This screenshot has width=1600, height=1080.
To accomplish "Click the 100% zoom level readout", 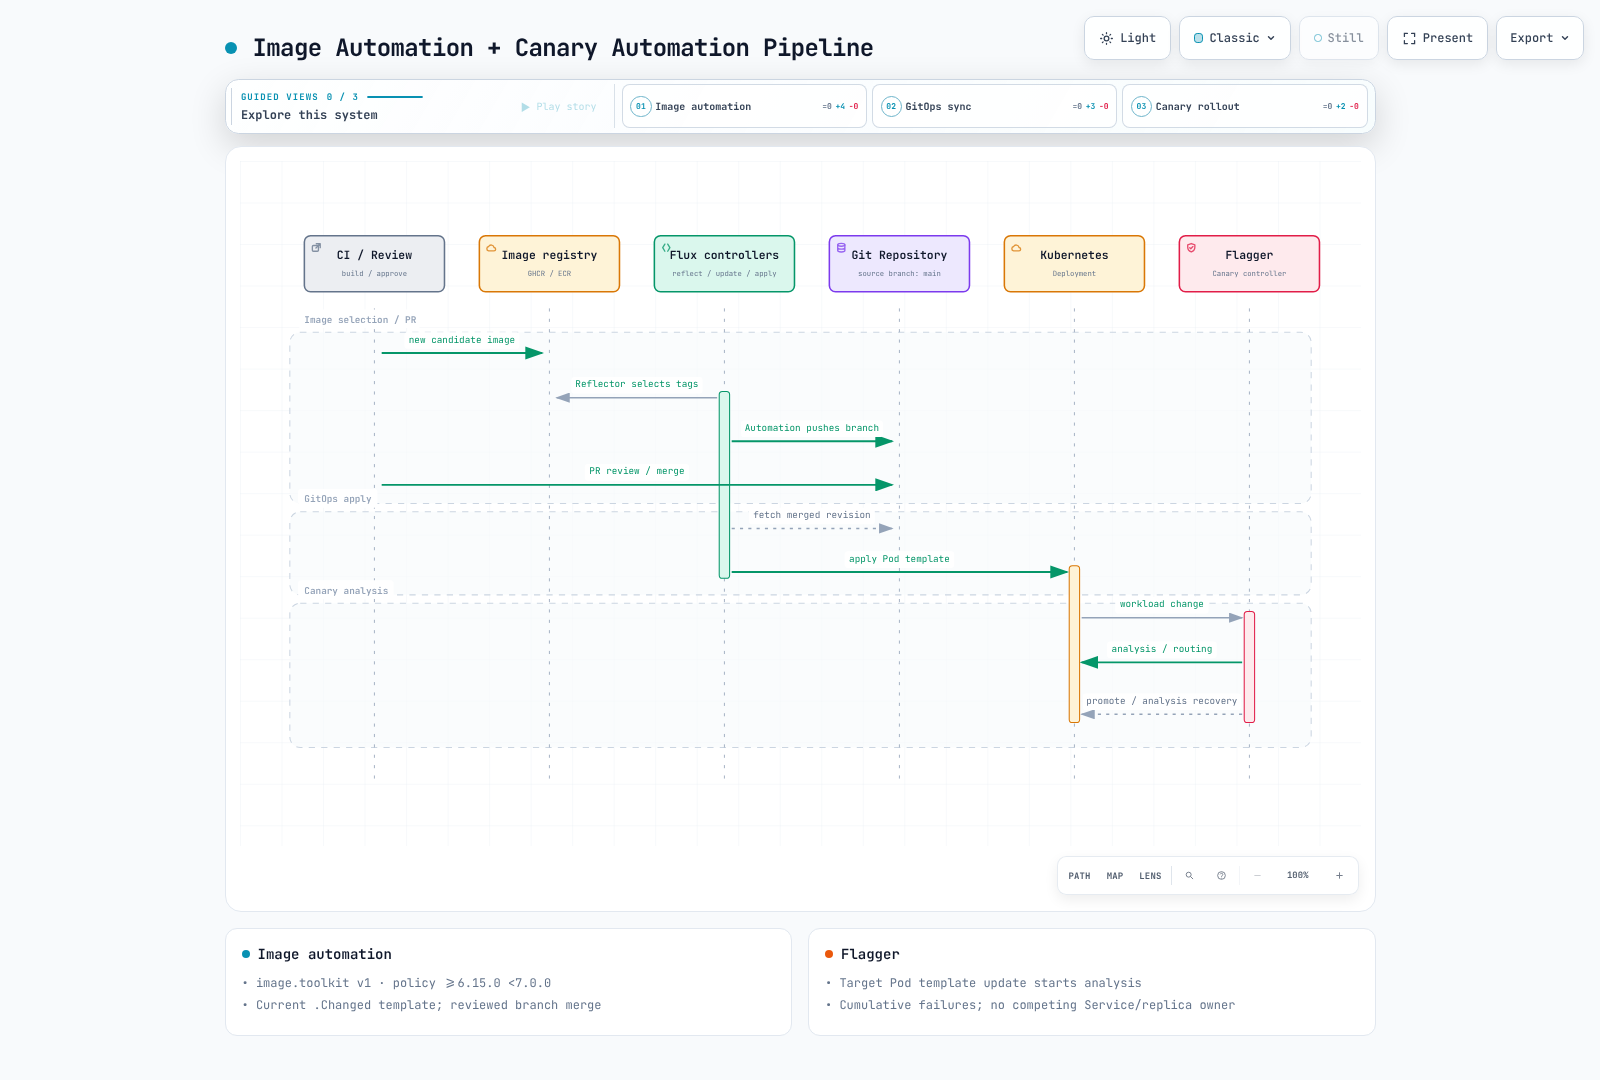I will (x=1298, y=876).
